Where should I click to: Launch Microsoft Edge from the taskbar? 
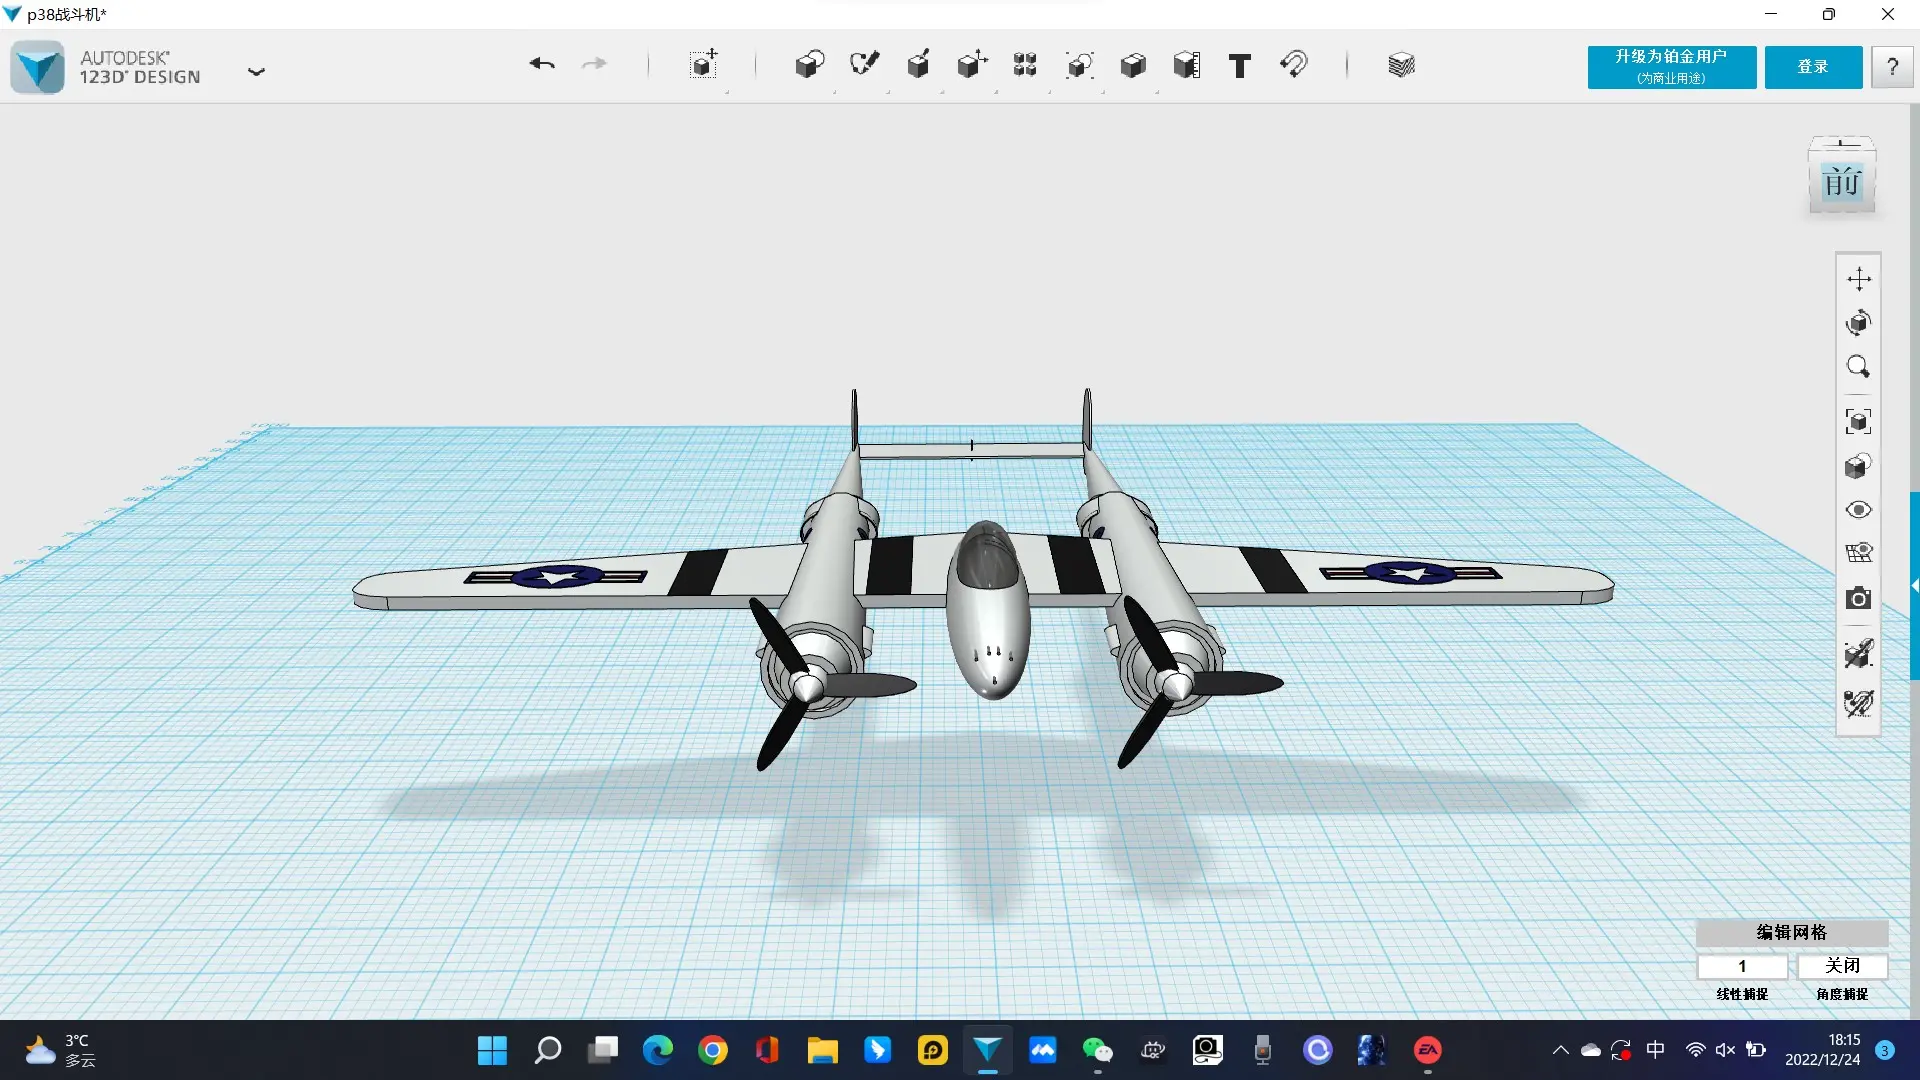[658, 1050]
